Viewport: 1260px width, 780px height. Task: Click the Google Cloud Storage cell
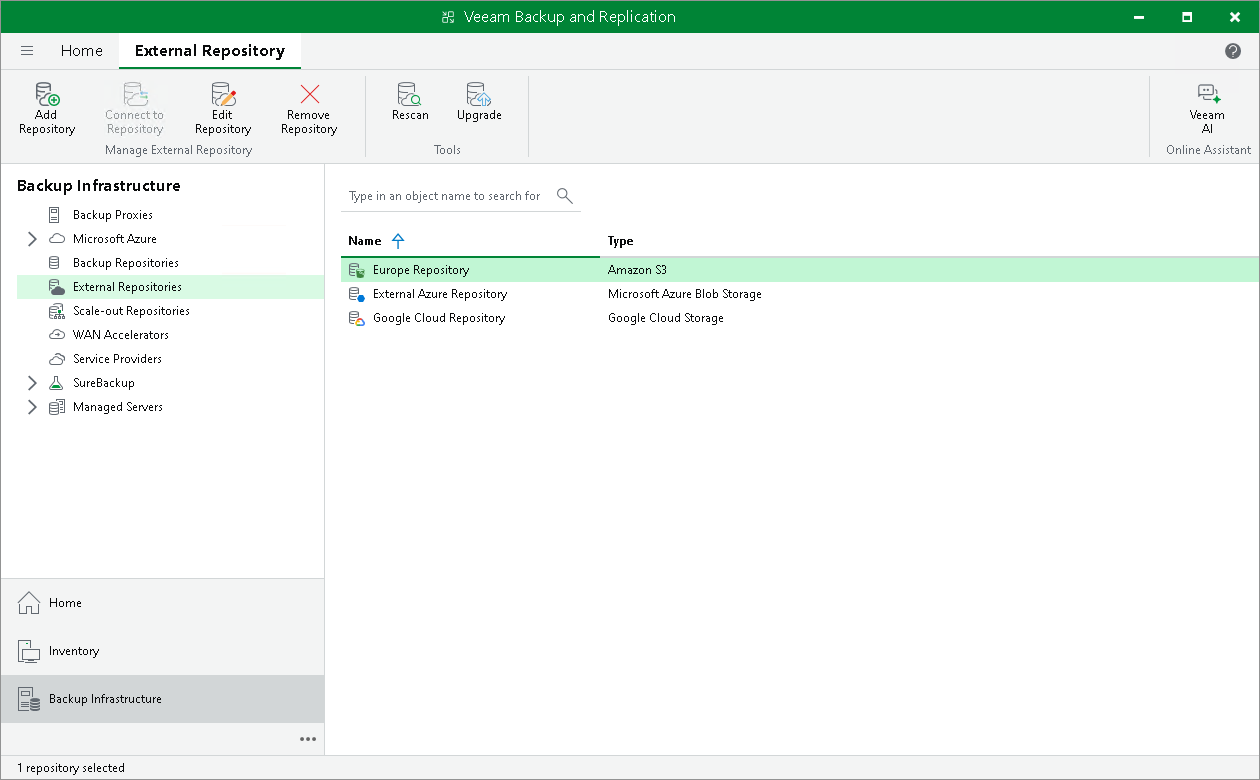point(666,318)
